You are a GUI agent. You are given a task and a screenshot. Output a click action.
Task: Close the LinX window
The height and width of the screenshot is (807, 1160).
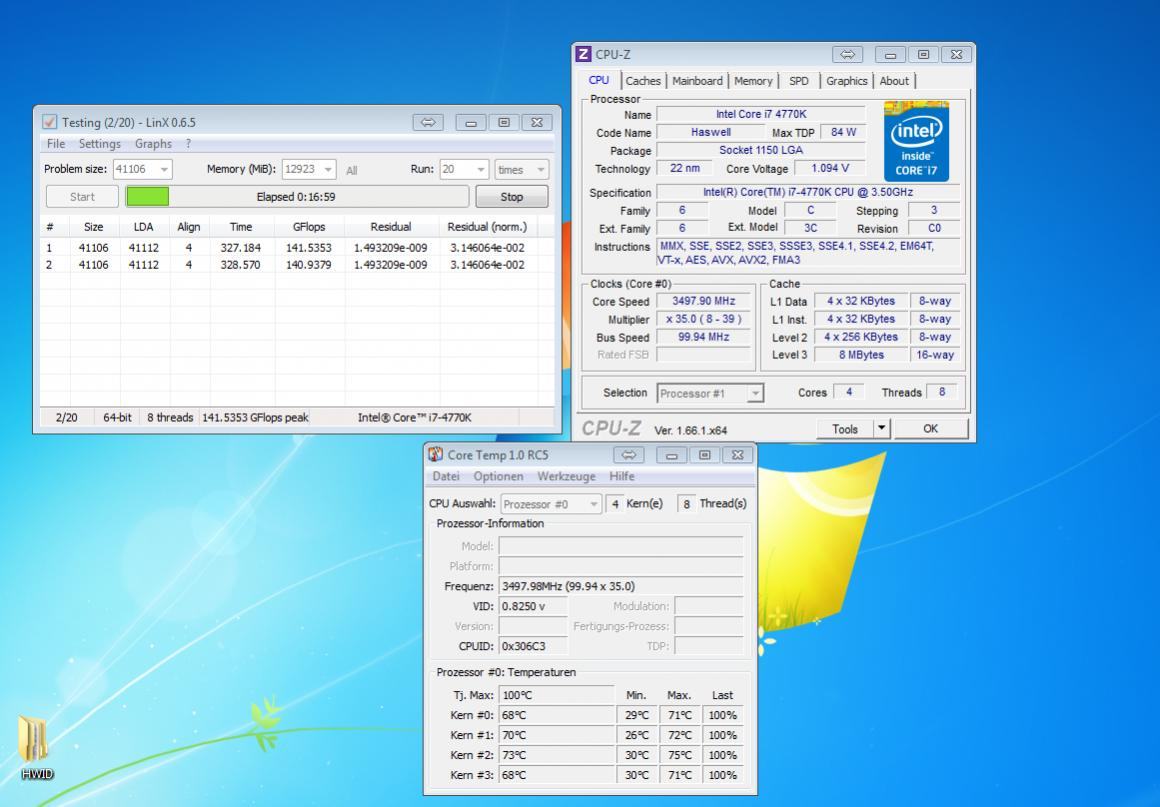[537, 122]
